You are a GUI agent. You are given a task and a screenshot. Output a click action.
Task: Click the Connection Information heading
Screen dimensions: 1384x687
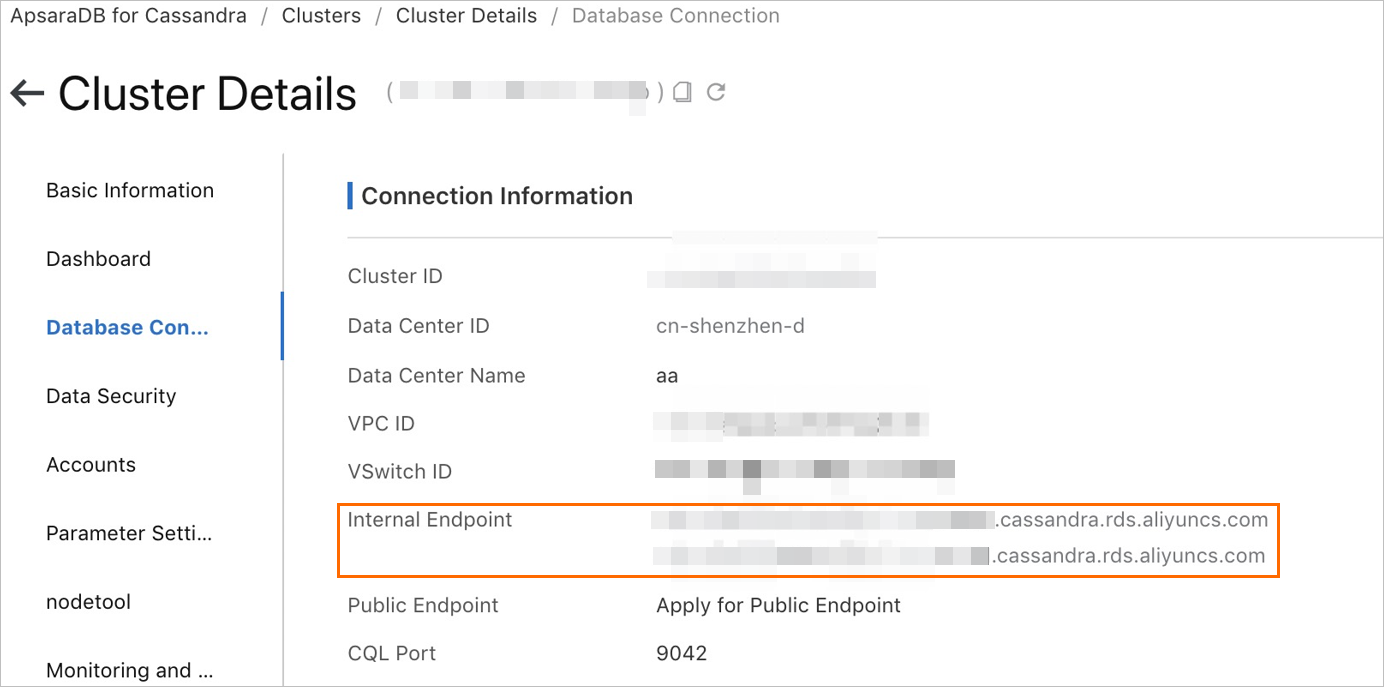point(497,196)
